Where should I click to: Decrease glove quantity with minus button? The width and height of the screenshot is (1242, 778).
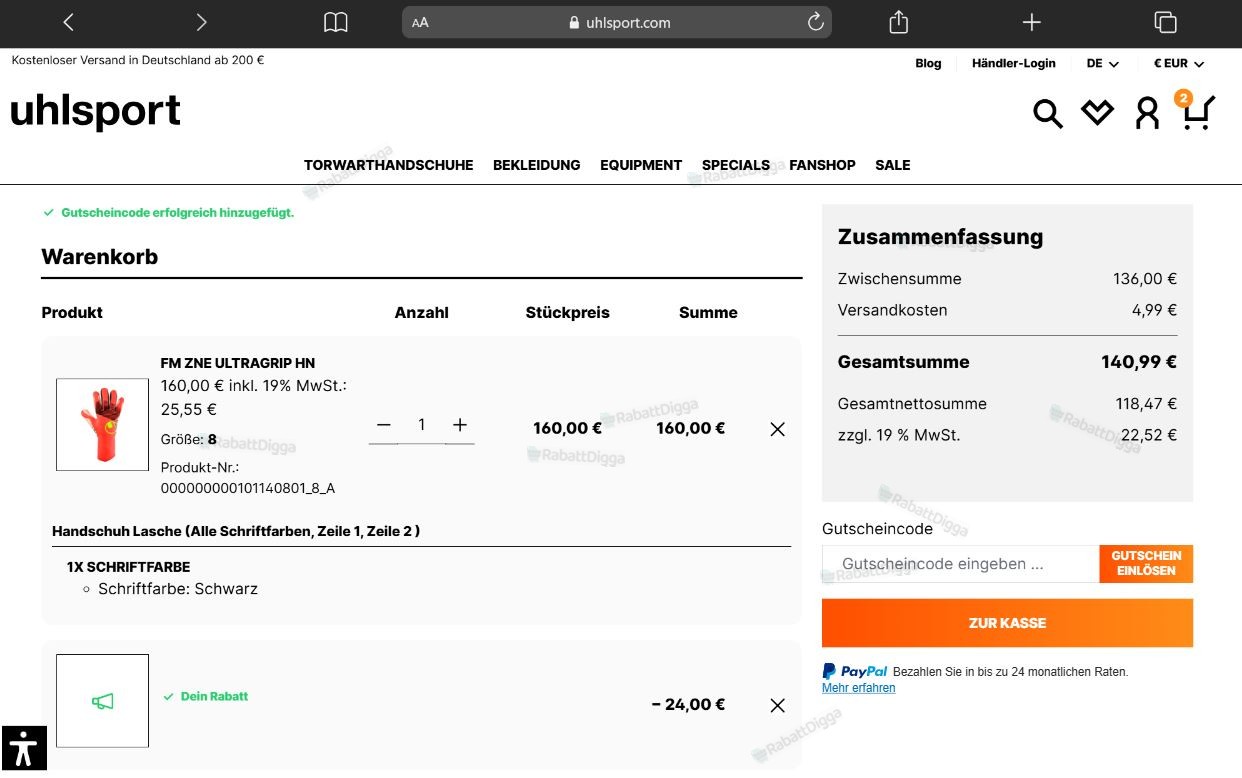click(383, 425)
